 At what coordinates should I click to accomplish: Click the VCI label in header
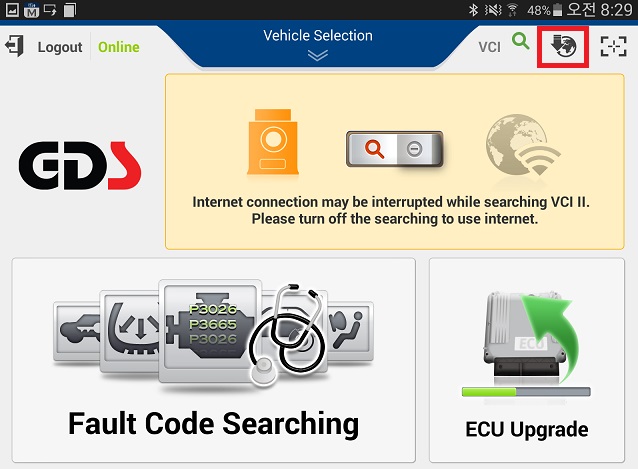pos(489,47)
